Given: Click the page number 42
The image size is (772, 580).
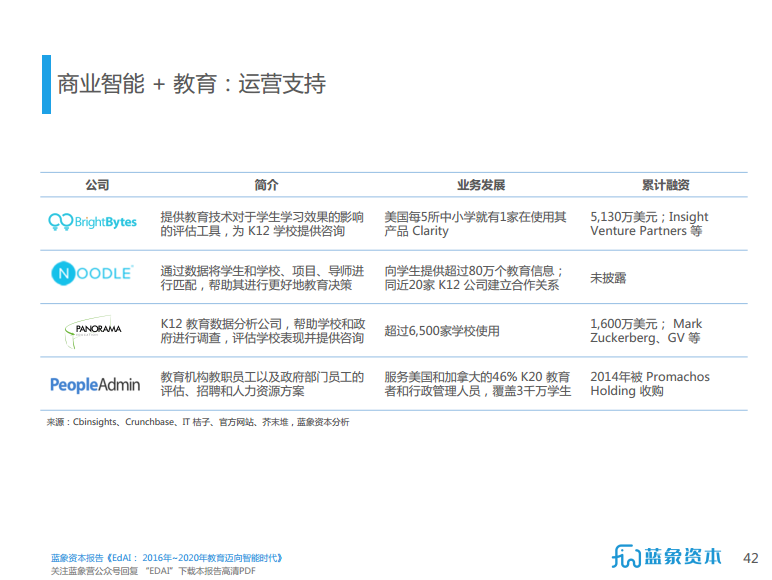Looking at the screenshot, I should (x=750, y=558).
